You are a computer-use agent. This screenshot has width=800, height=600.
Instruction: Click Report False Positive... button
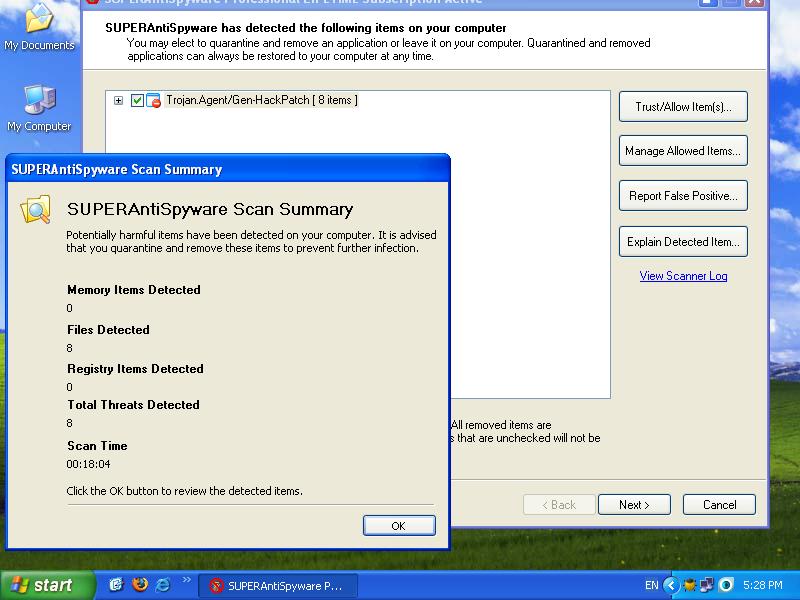click(x=683, y=196)
